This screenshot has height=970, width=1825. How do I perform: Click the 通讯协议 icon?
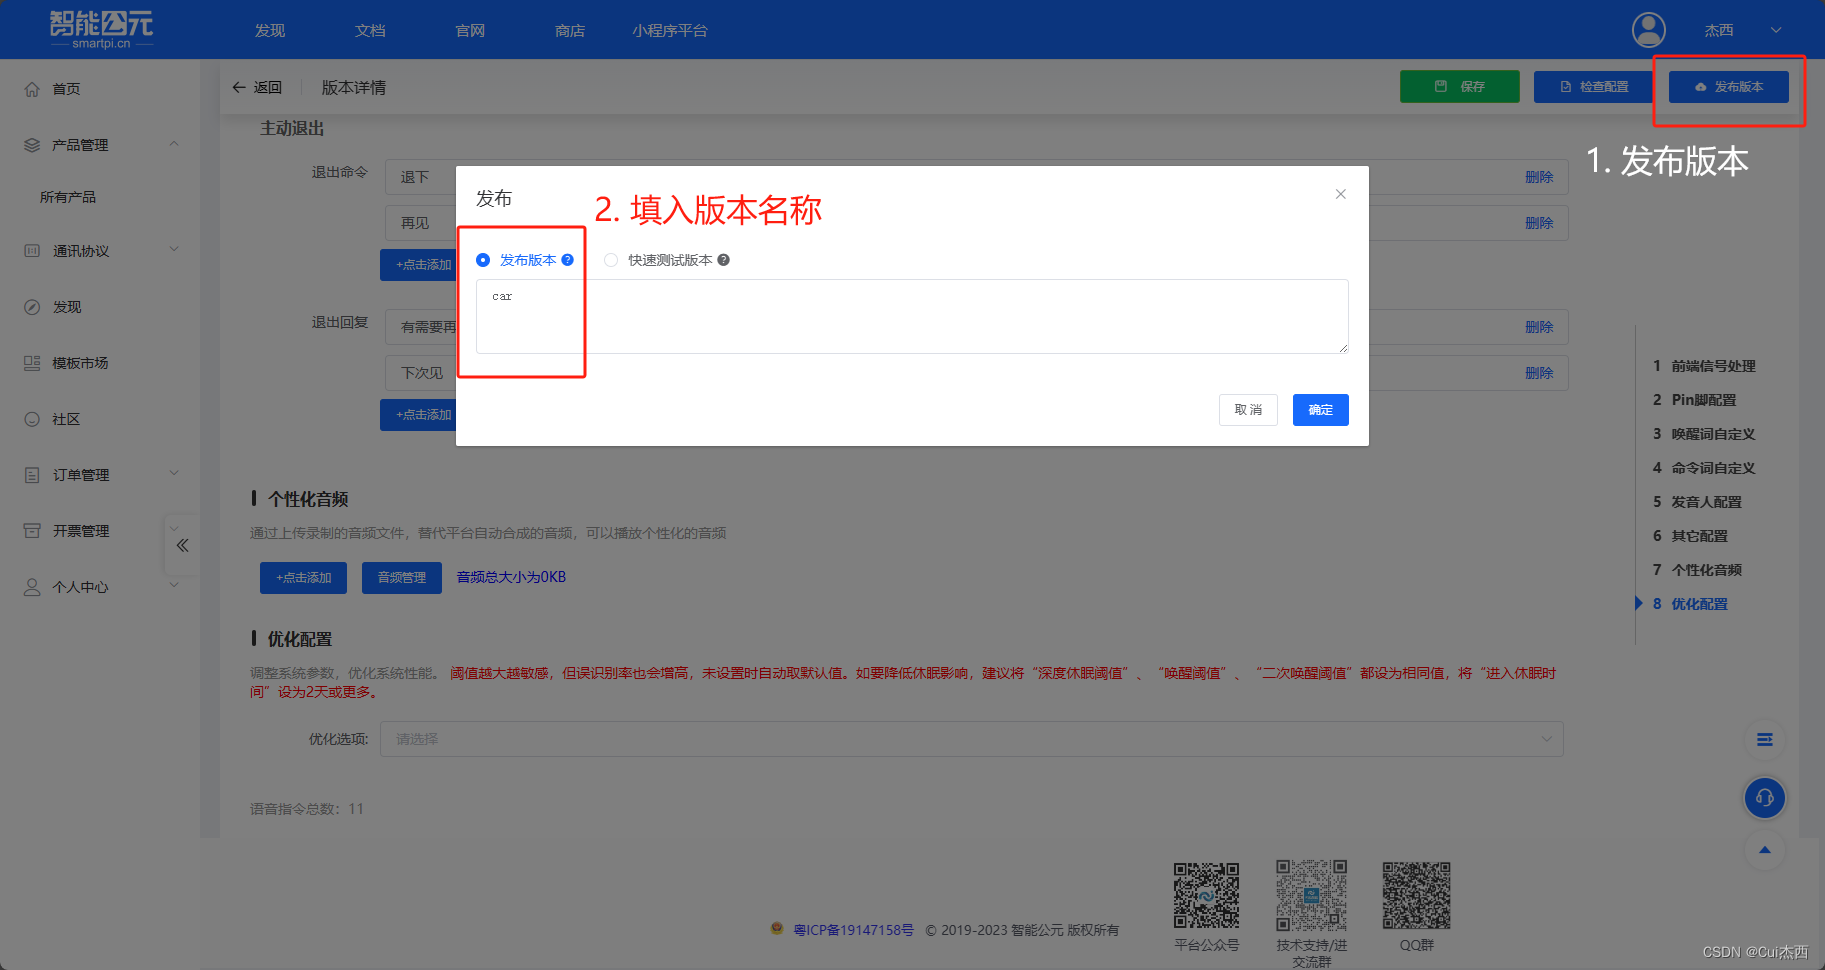(x=32, y=251)
